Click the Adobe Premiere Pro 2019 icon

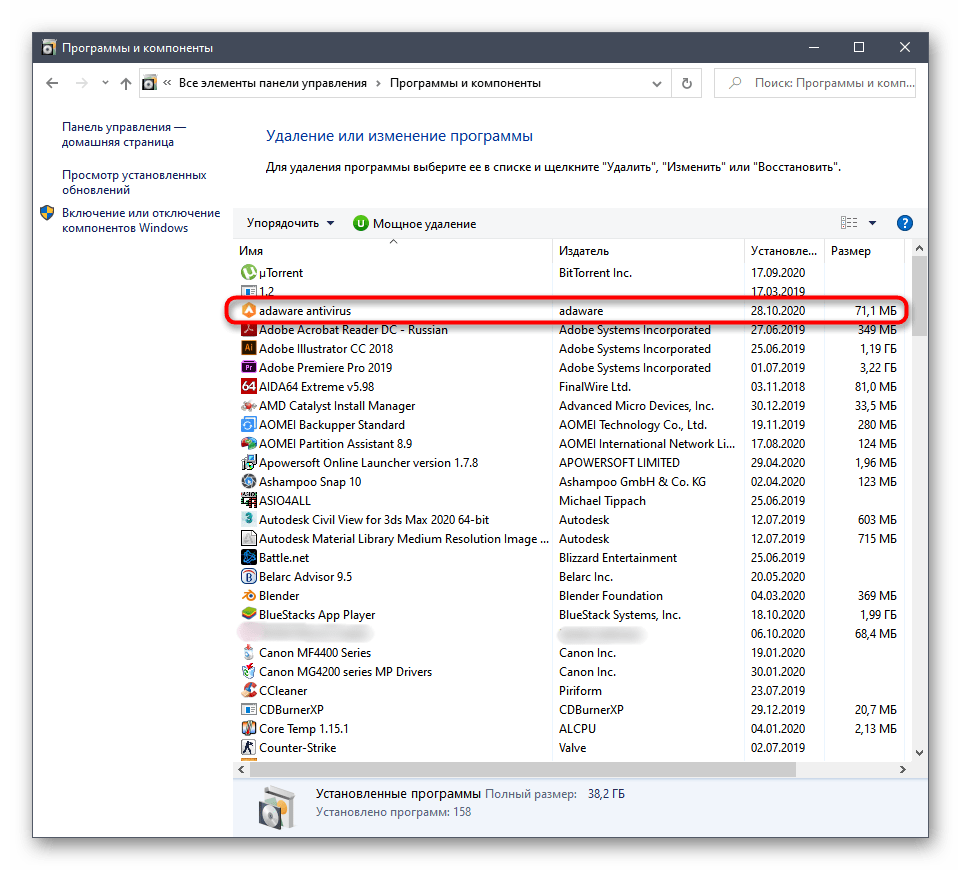point(248,368)
